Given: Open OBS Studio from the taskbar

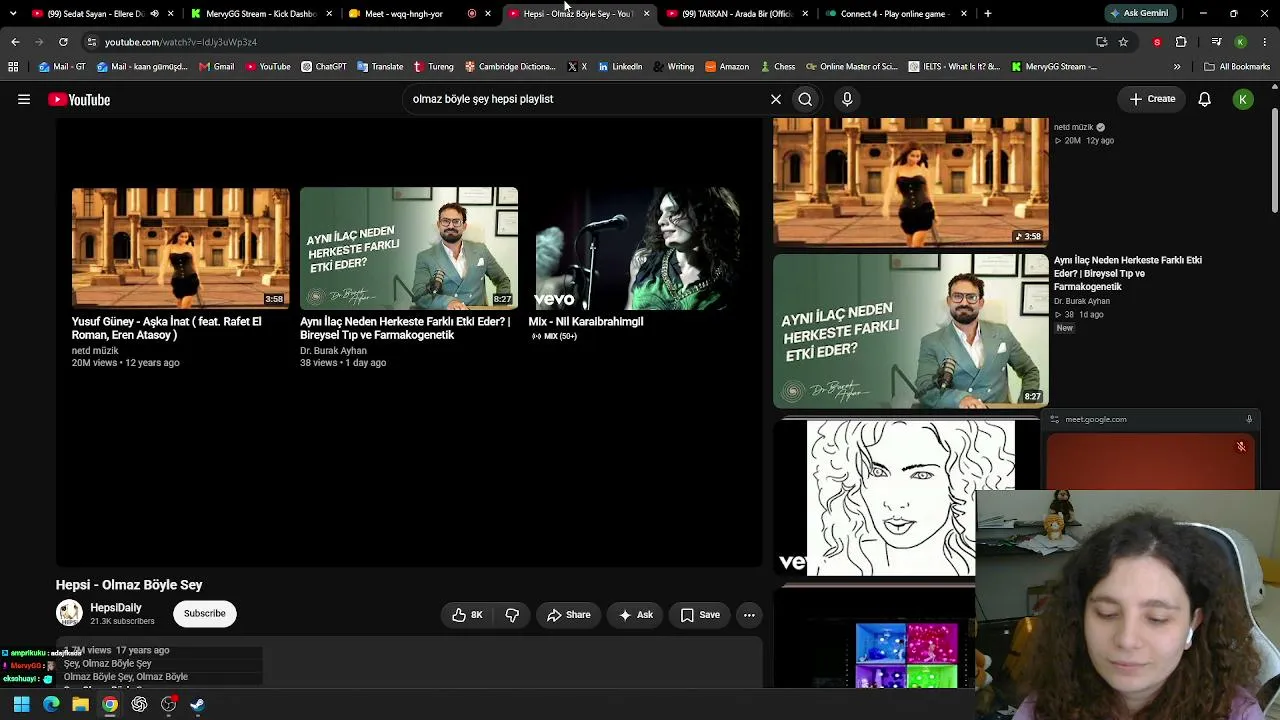Looking at the screenshot, I should click(169, 705).
